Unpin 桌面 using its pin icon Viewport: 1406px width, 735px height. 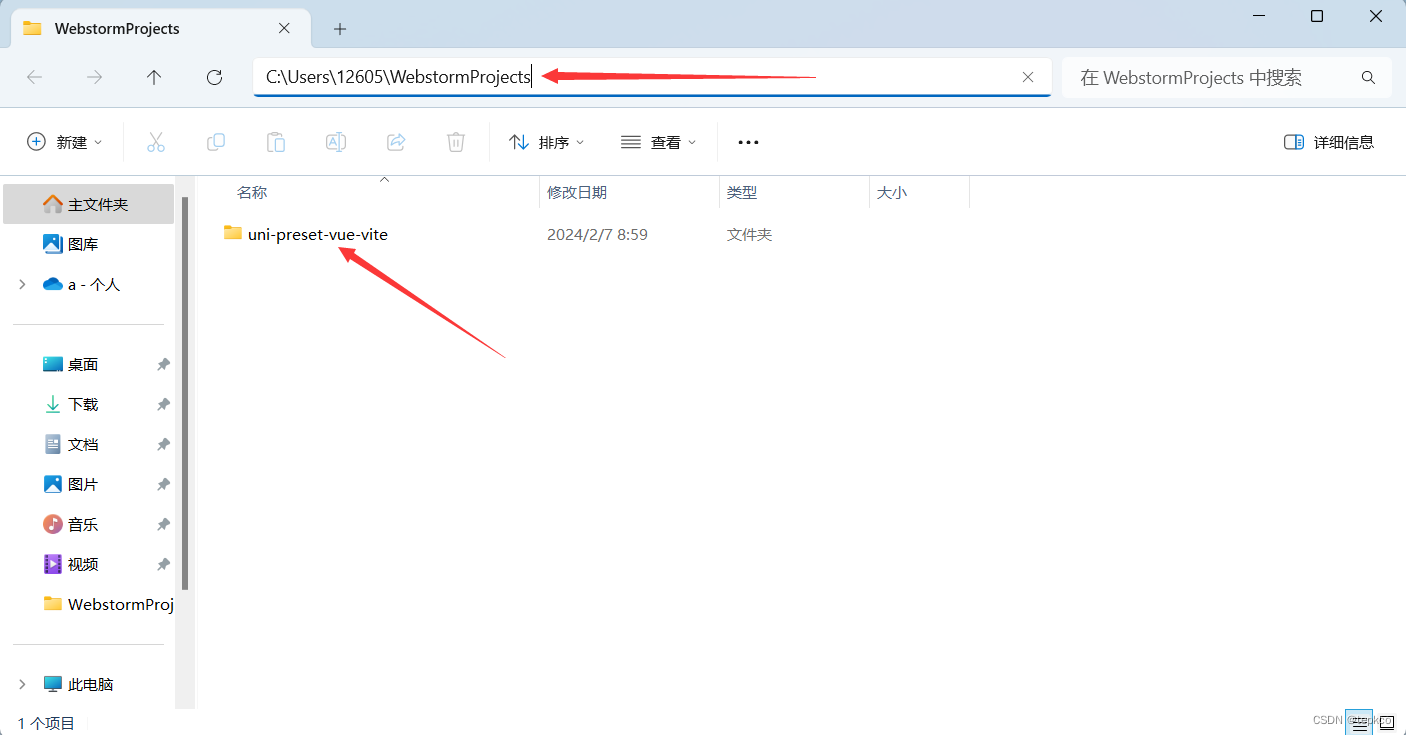pyautogui.click(x=163, y=365)
